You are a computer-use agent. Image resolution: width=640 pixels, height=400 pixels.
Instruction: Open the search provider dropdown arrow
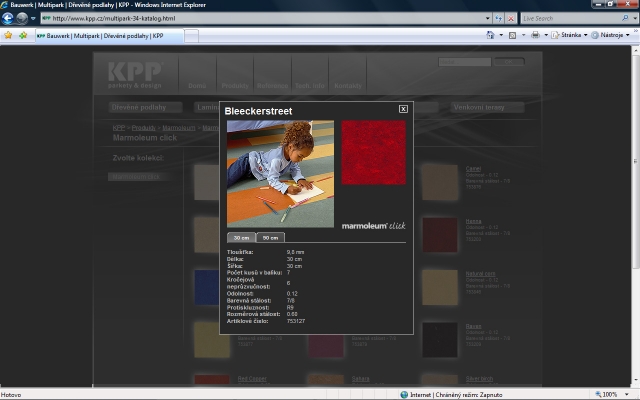[x=635, y=18]
